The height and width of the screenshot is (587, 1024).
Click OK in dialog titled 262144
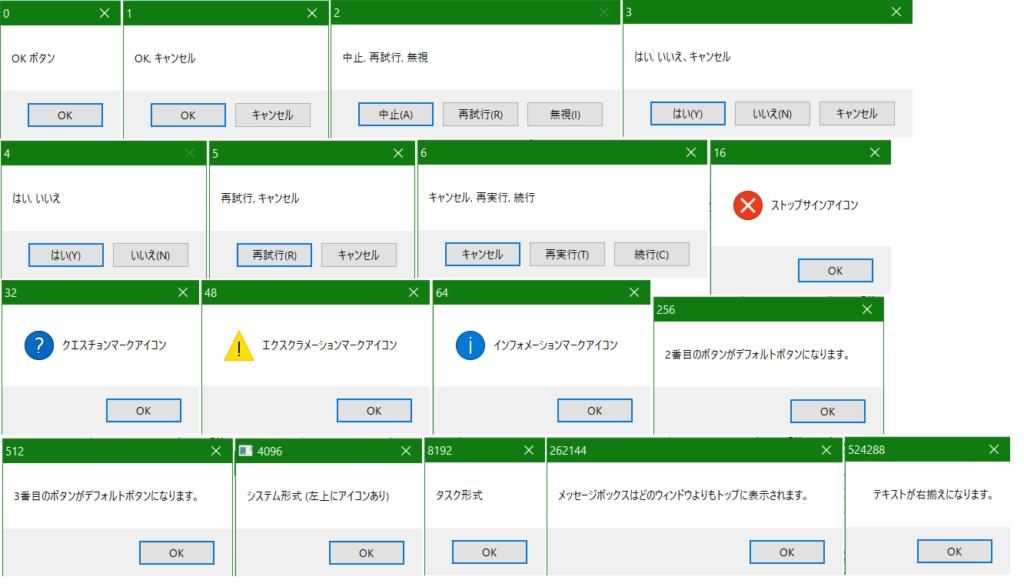[x=787, y=552]
